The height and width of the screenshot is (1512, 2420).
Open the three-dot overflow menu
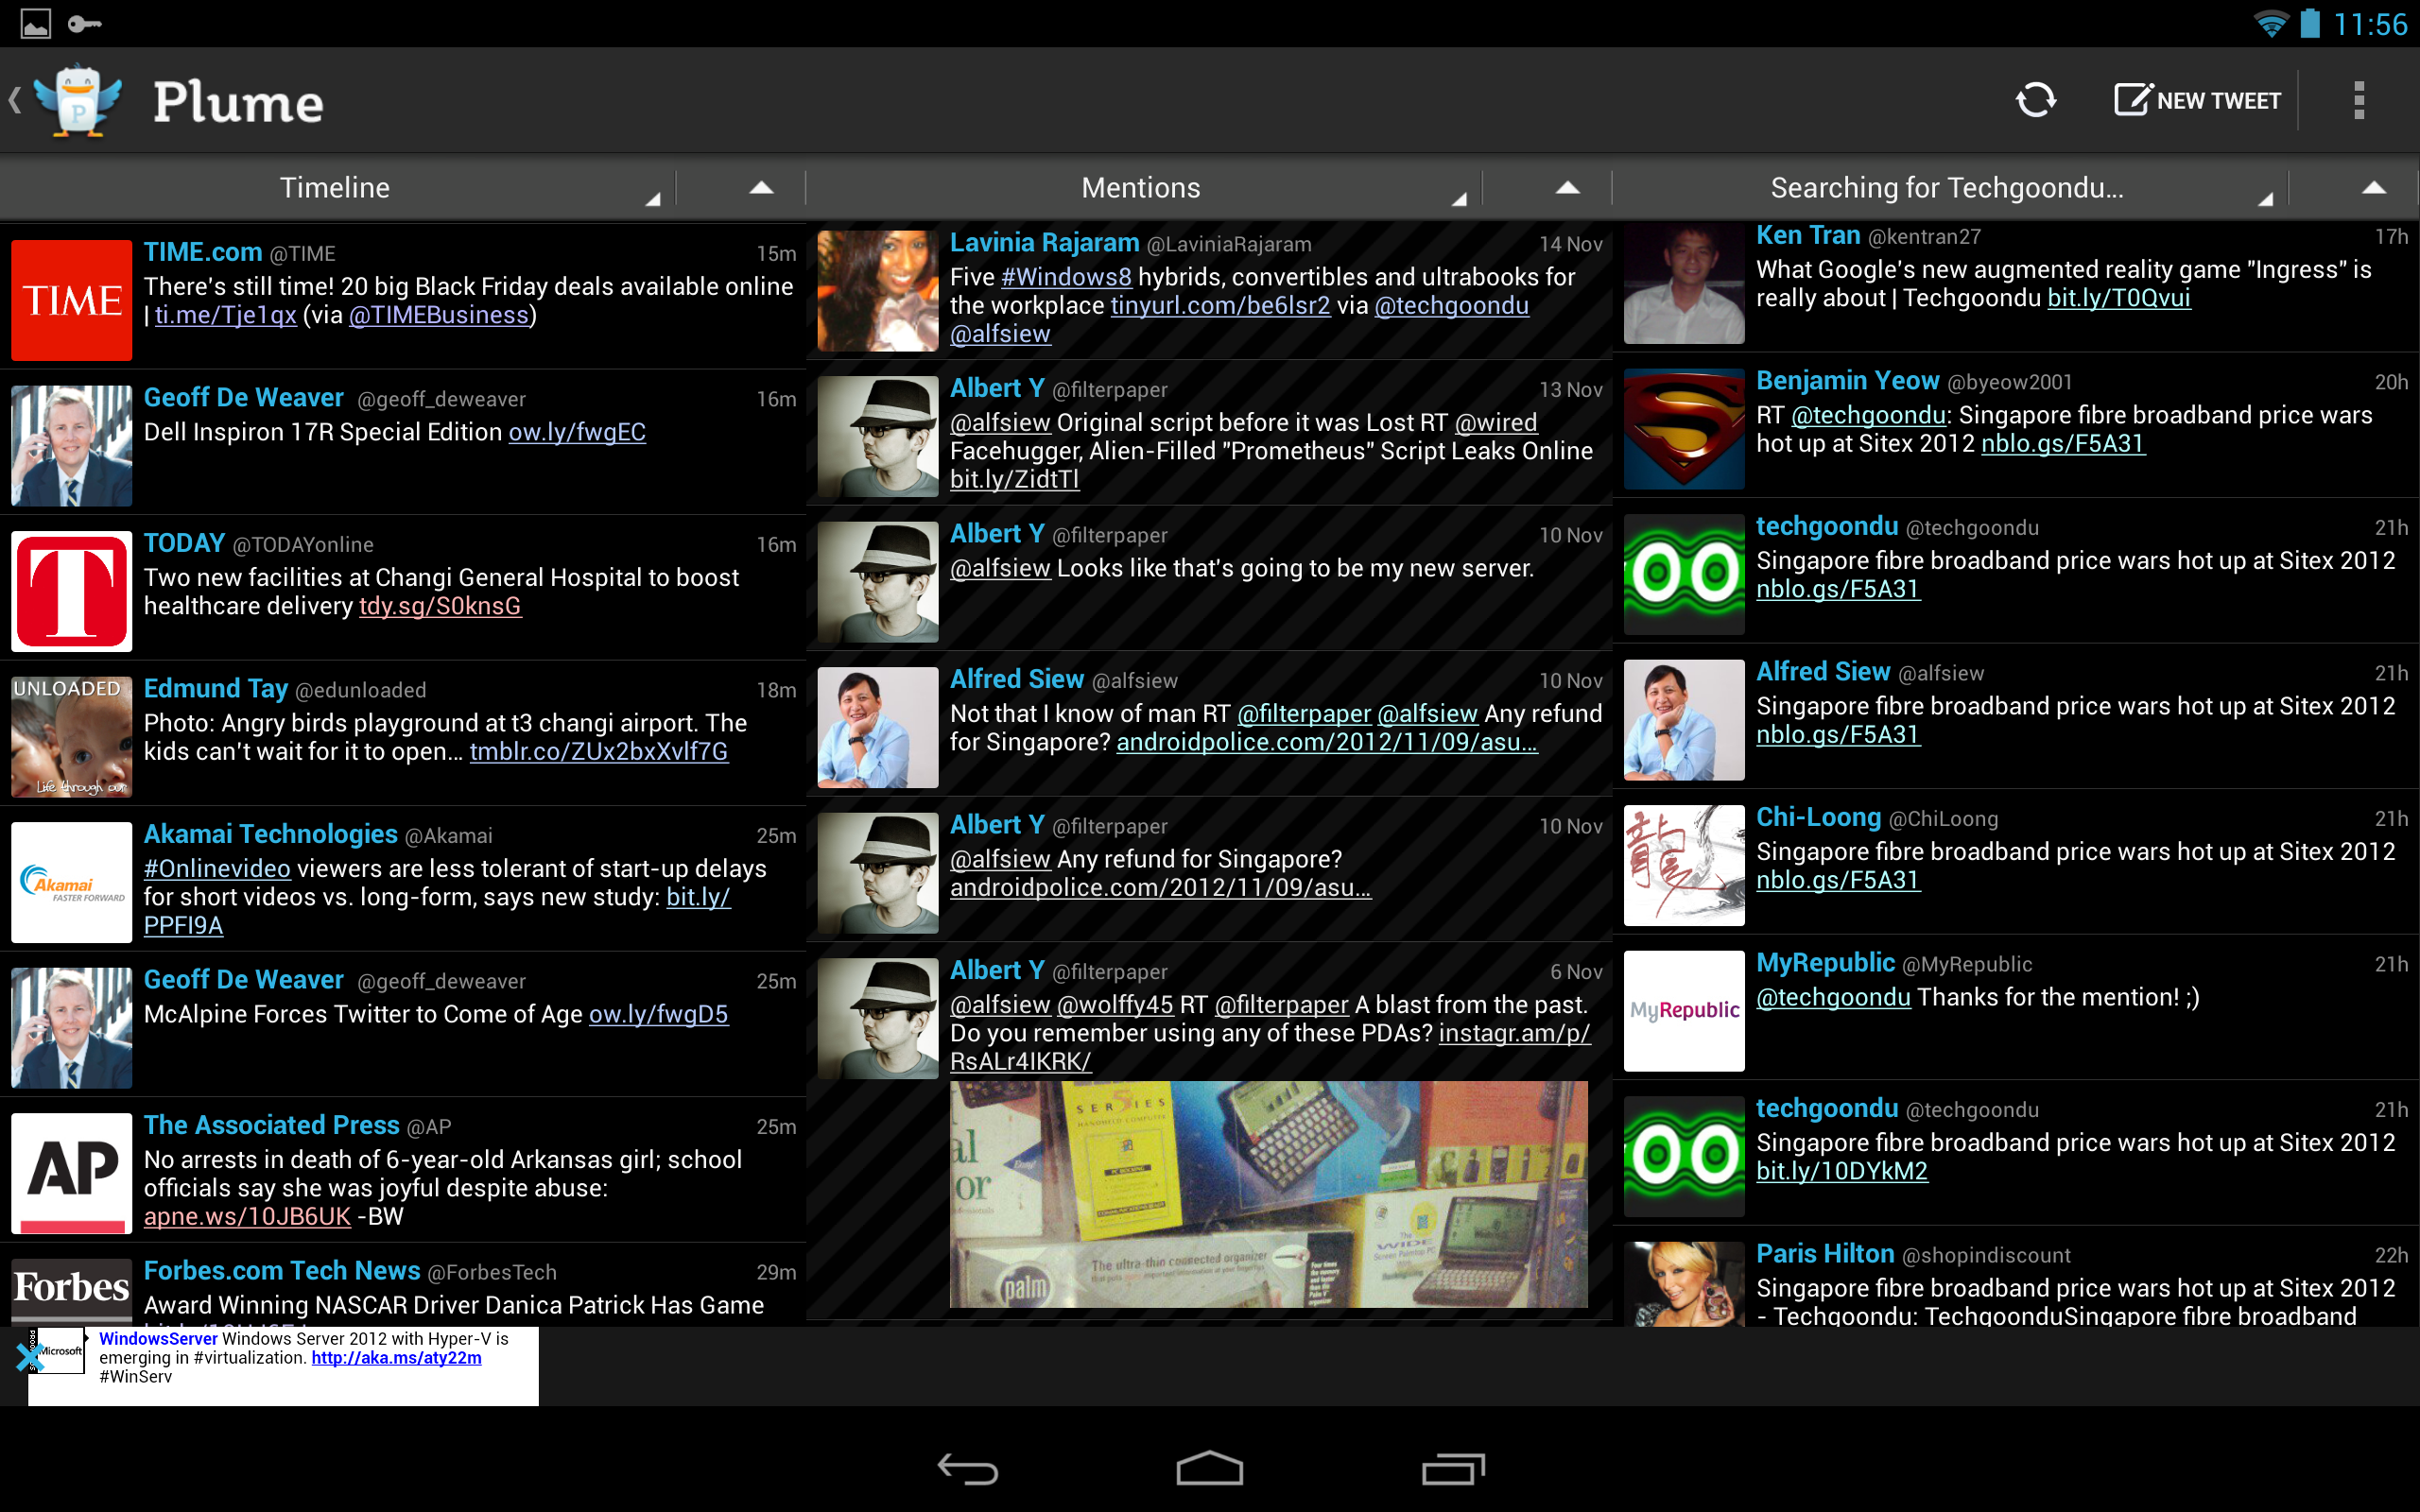2359,100
